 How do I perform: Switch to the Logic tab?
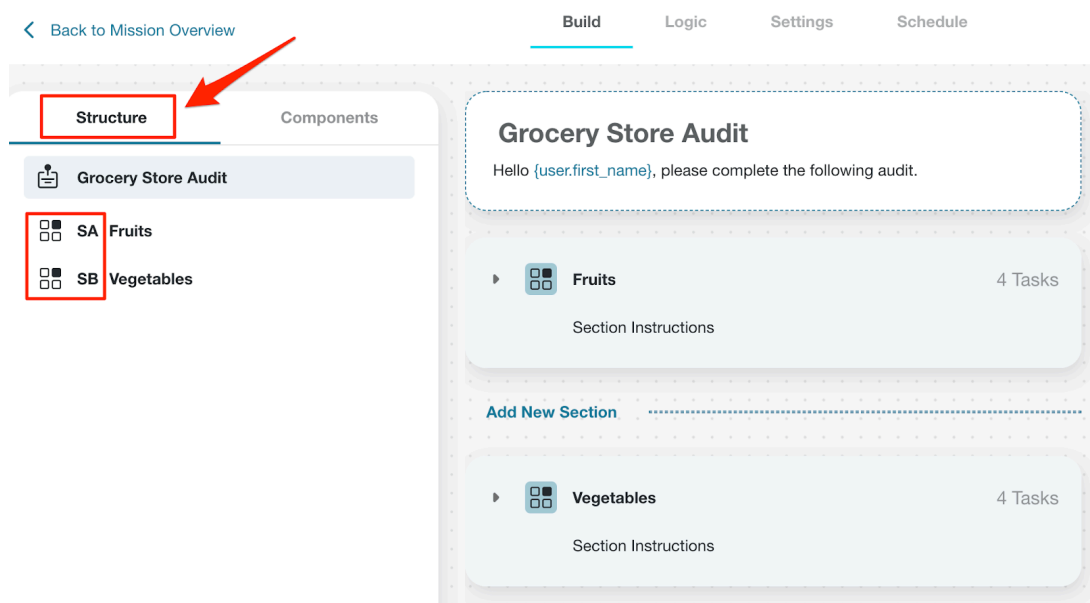pyautogui.click(x=685, y=22)
